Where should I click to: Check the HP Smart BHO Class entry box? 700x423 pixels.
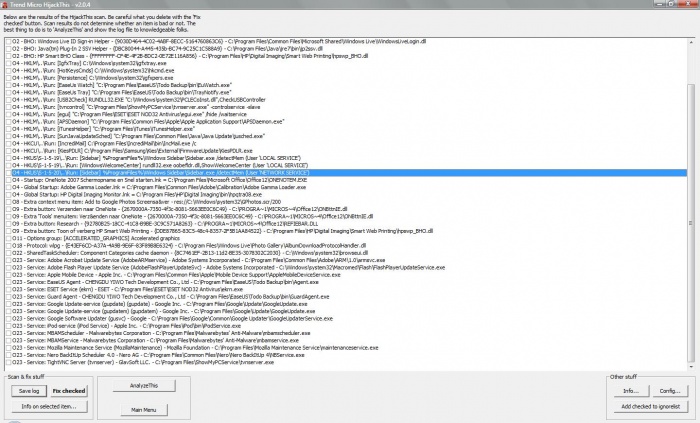click(x=8, y=56)
